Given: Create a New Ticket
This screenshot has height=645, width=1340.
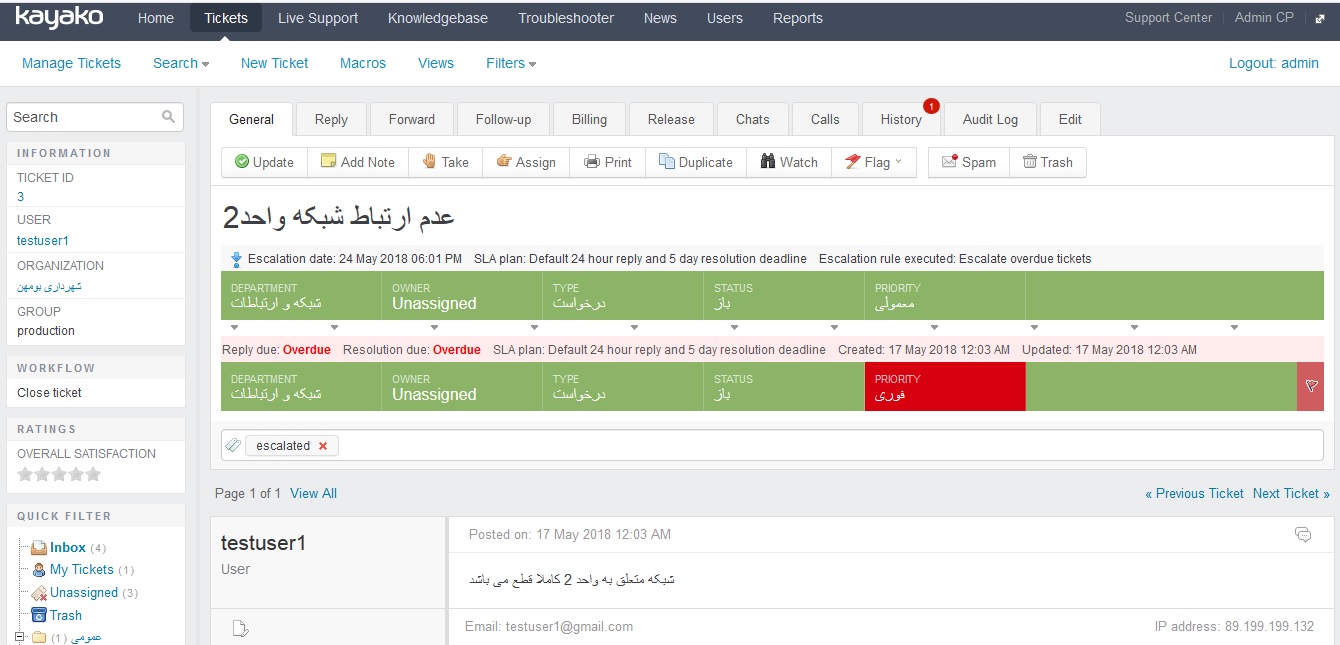Looking at the screenshot, I should tap(274, 63).
